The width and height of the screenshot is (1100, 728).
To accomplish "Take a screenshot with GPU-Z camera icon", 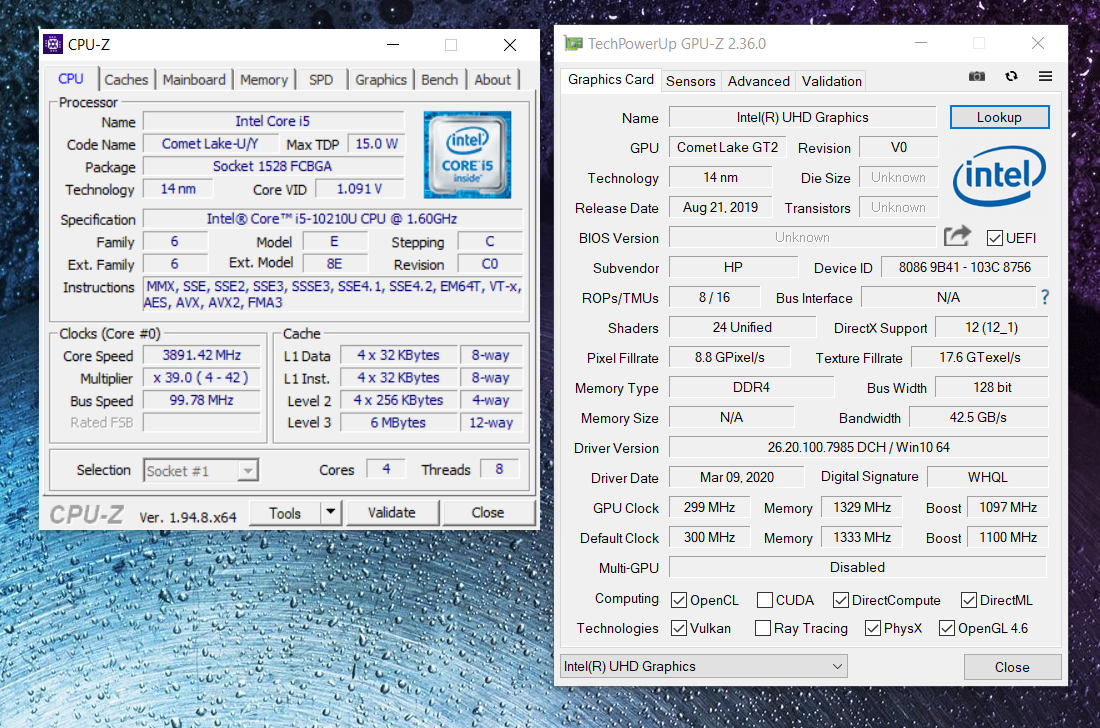I will pos(977,77).
